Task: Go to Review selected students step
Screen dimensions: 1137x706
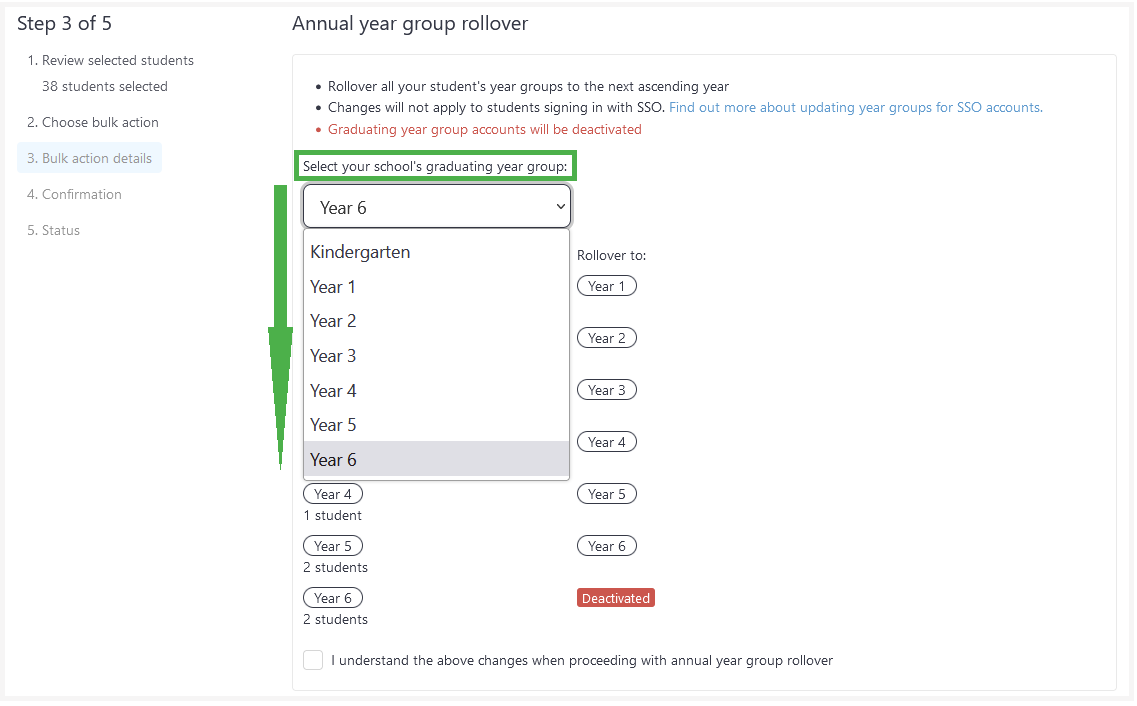Action: click(110, 60)
